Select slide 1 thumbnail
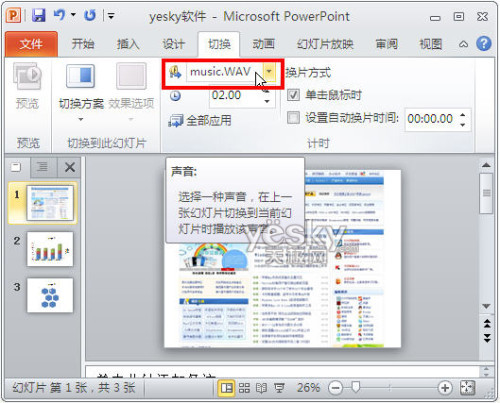500x403 pixels. (50, 203)
